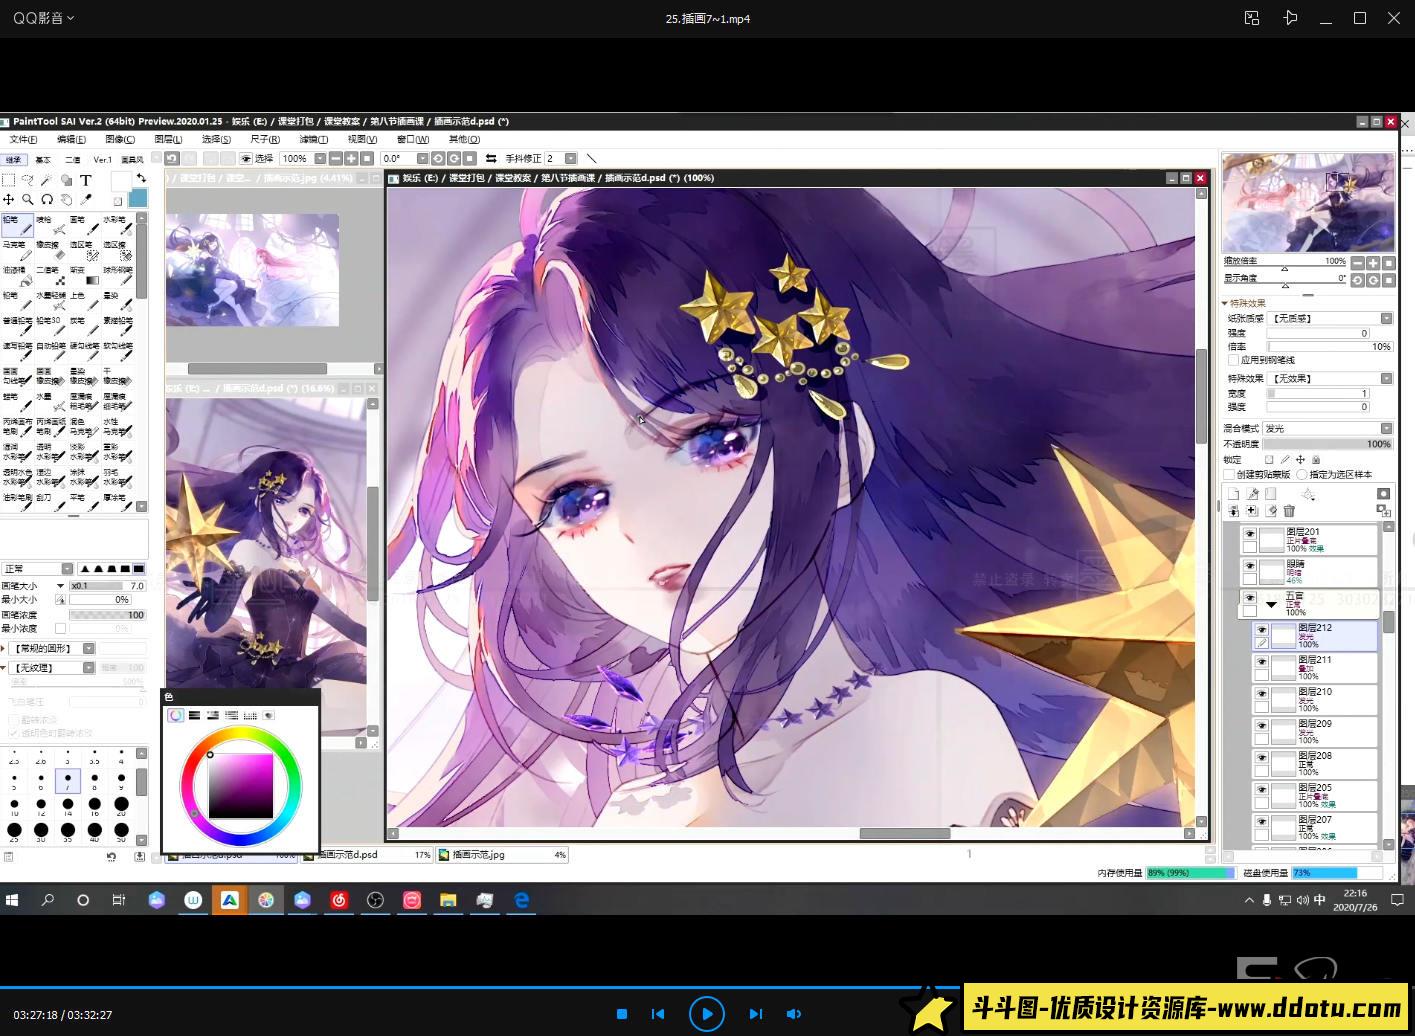Image resolution: width=1415 pixels, height=1036 pixels.
Task: Toggle the 最小浓度 checkbox
Action: click(60, 628)
